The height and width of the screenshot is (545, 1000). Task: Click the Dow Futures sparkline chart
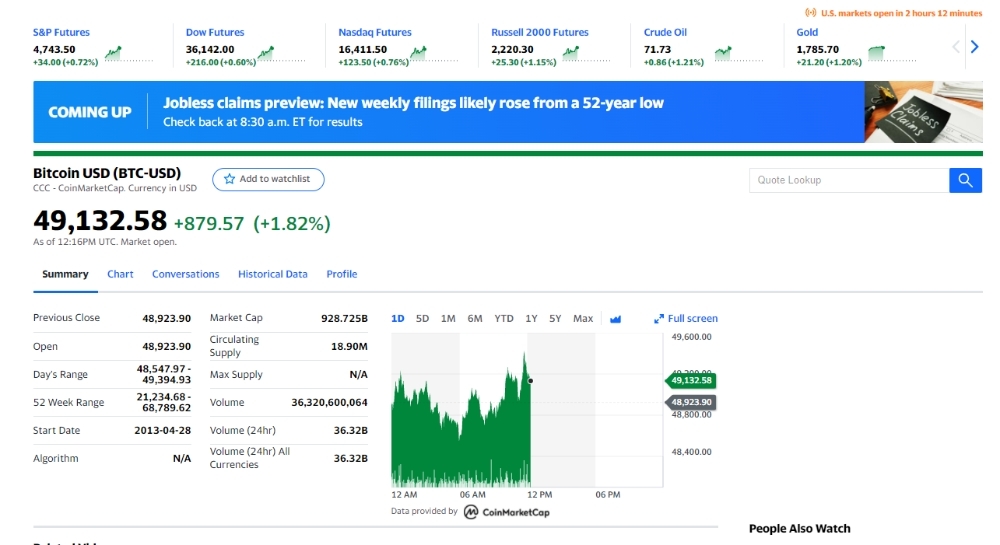click(281, 54)
